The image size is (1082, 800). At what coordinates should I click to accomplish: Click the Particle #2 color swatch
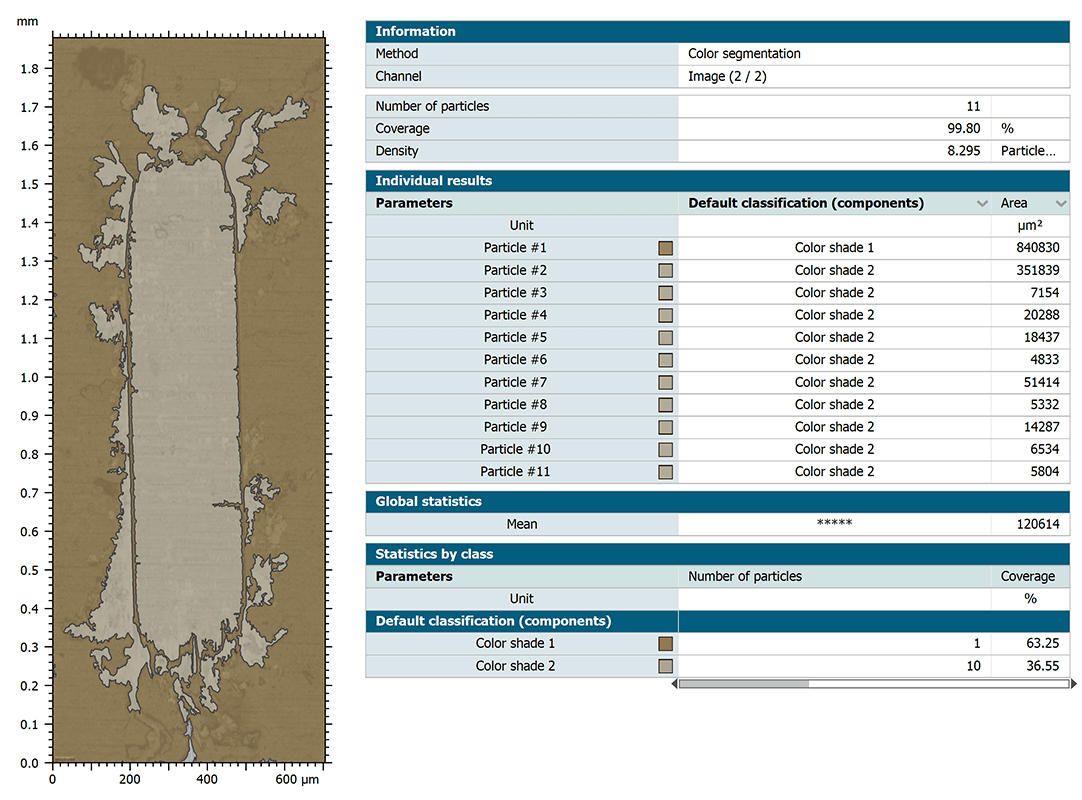[666, 270]
